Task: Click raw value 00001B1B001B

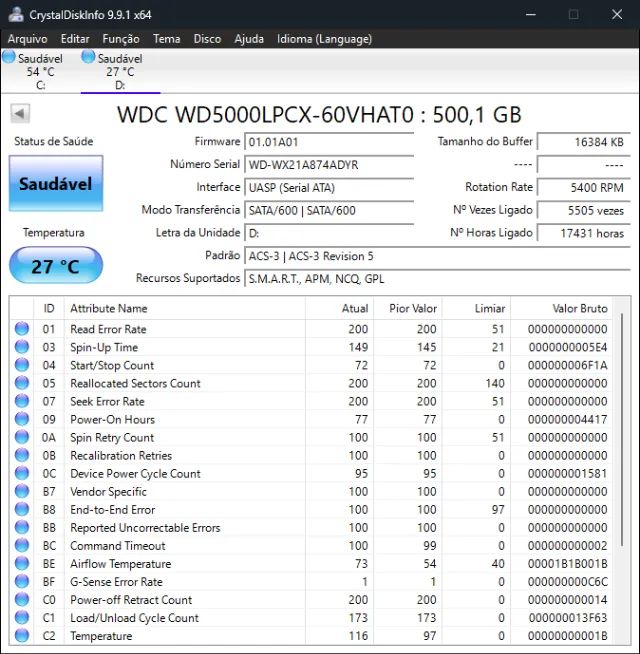Action: click(x=567, y=564)
